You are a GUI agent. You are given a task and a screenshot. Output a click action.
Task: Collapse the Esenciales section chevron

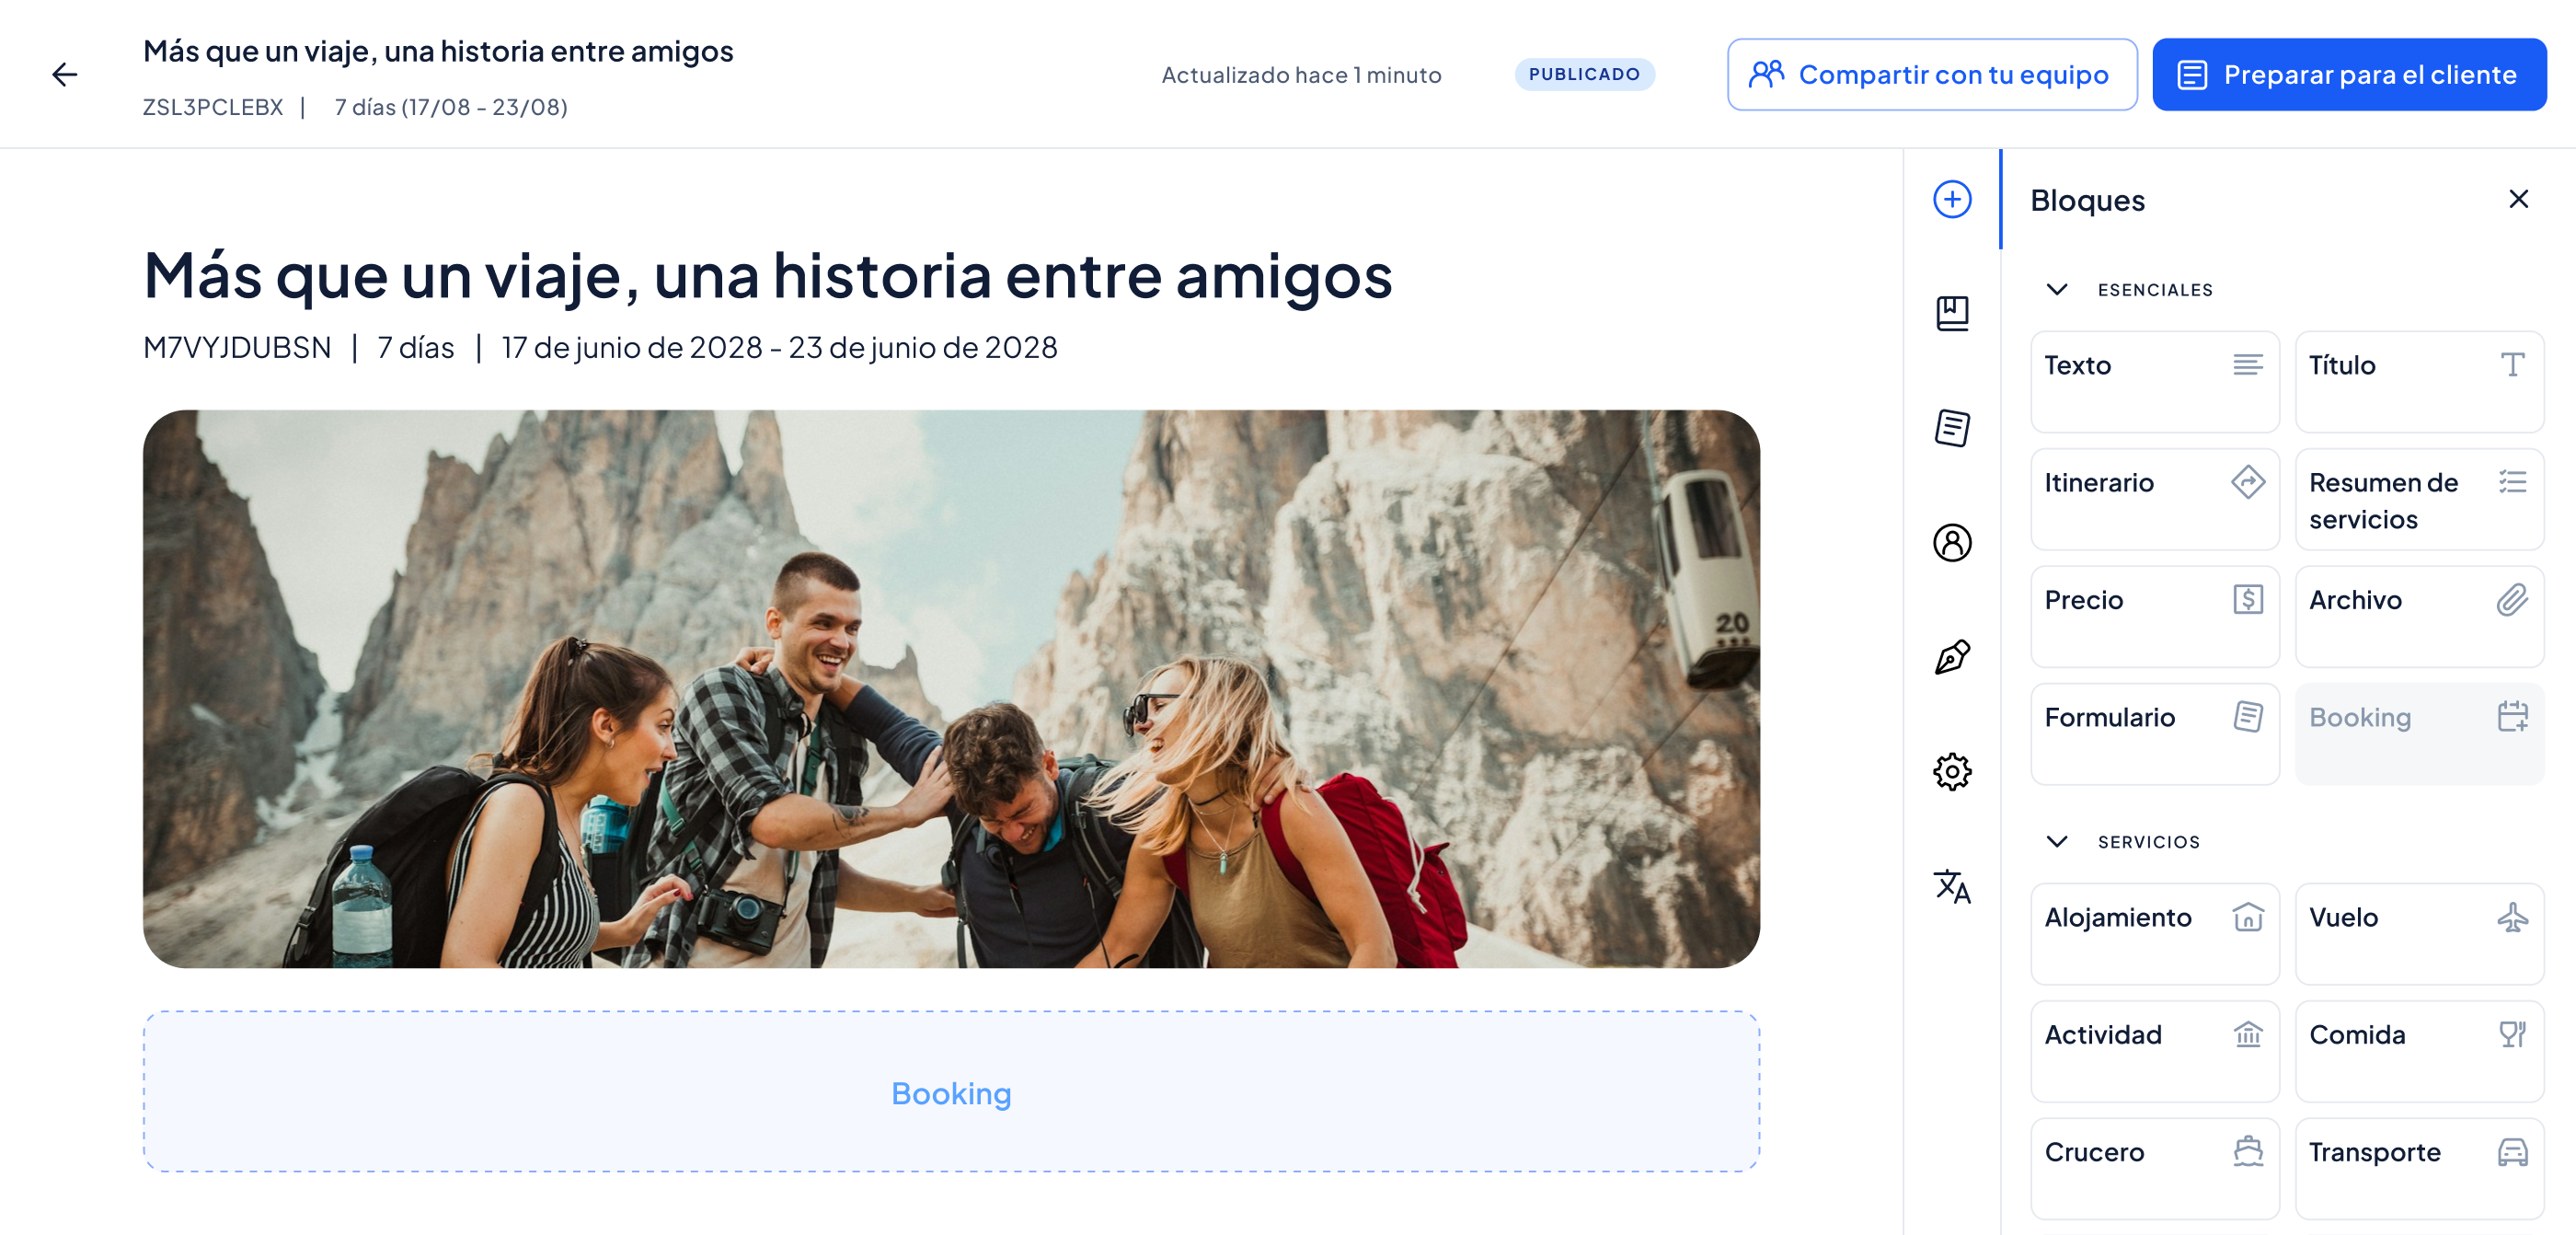(x=2057, y=290)
